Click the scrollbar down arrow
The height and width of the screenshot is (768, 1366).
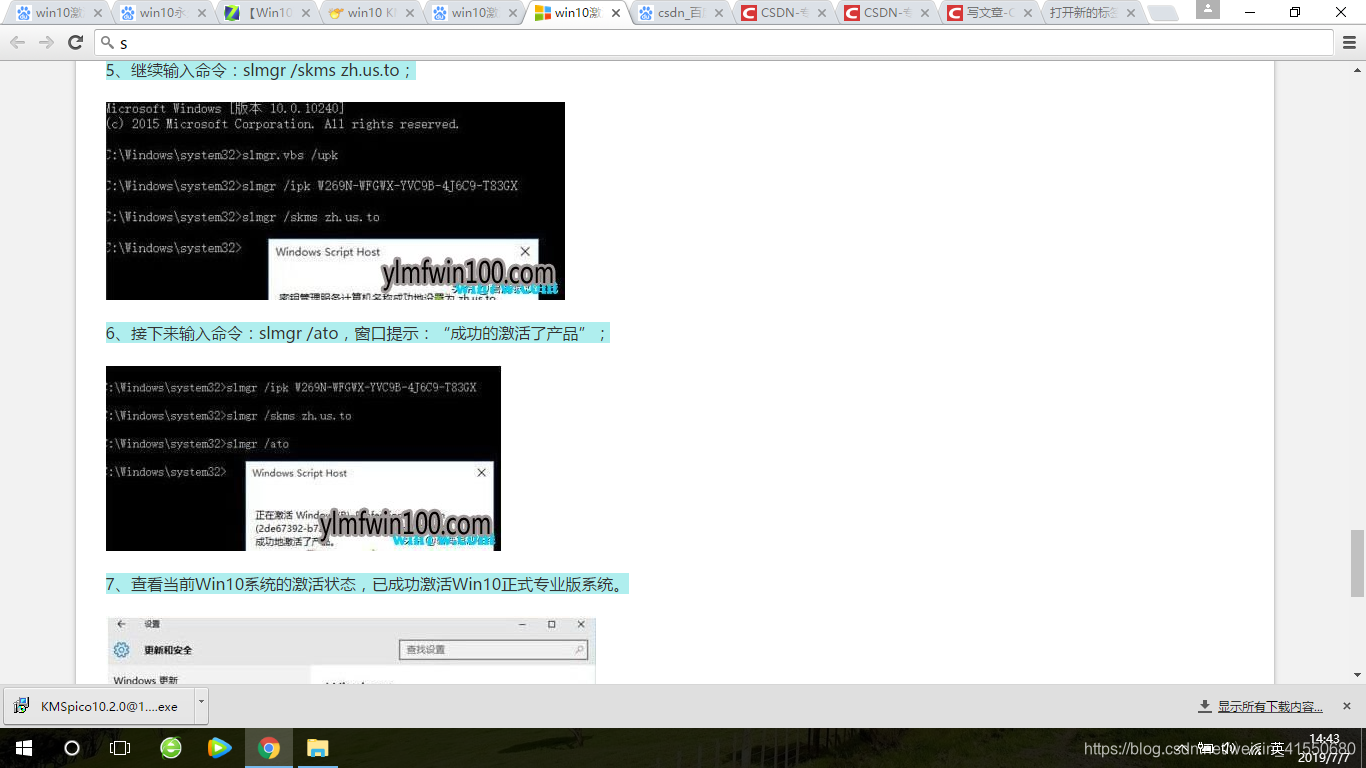click(1357, 677)
